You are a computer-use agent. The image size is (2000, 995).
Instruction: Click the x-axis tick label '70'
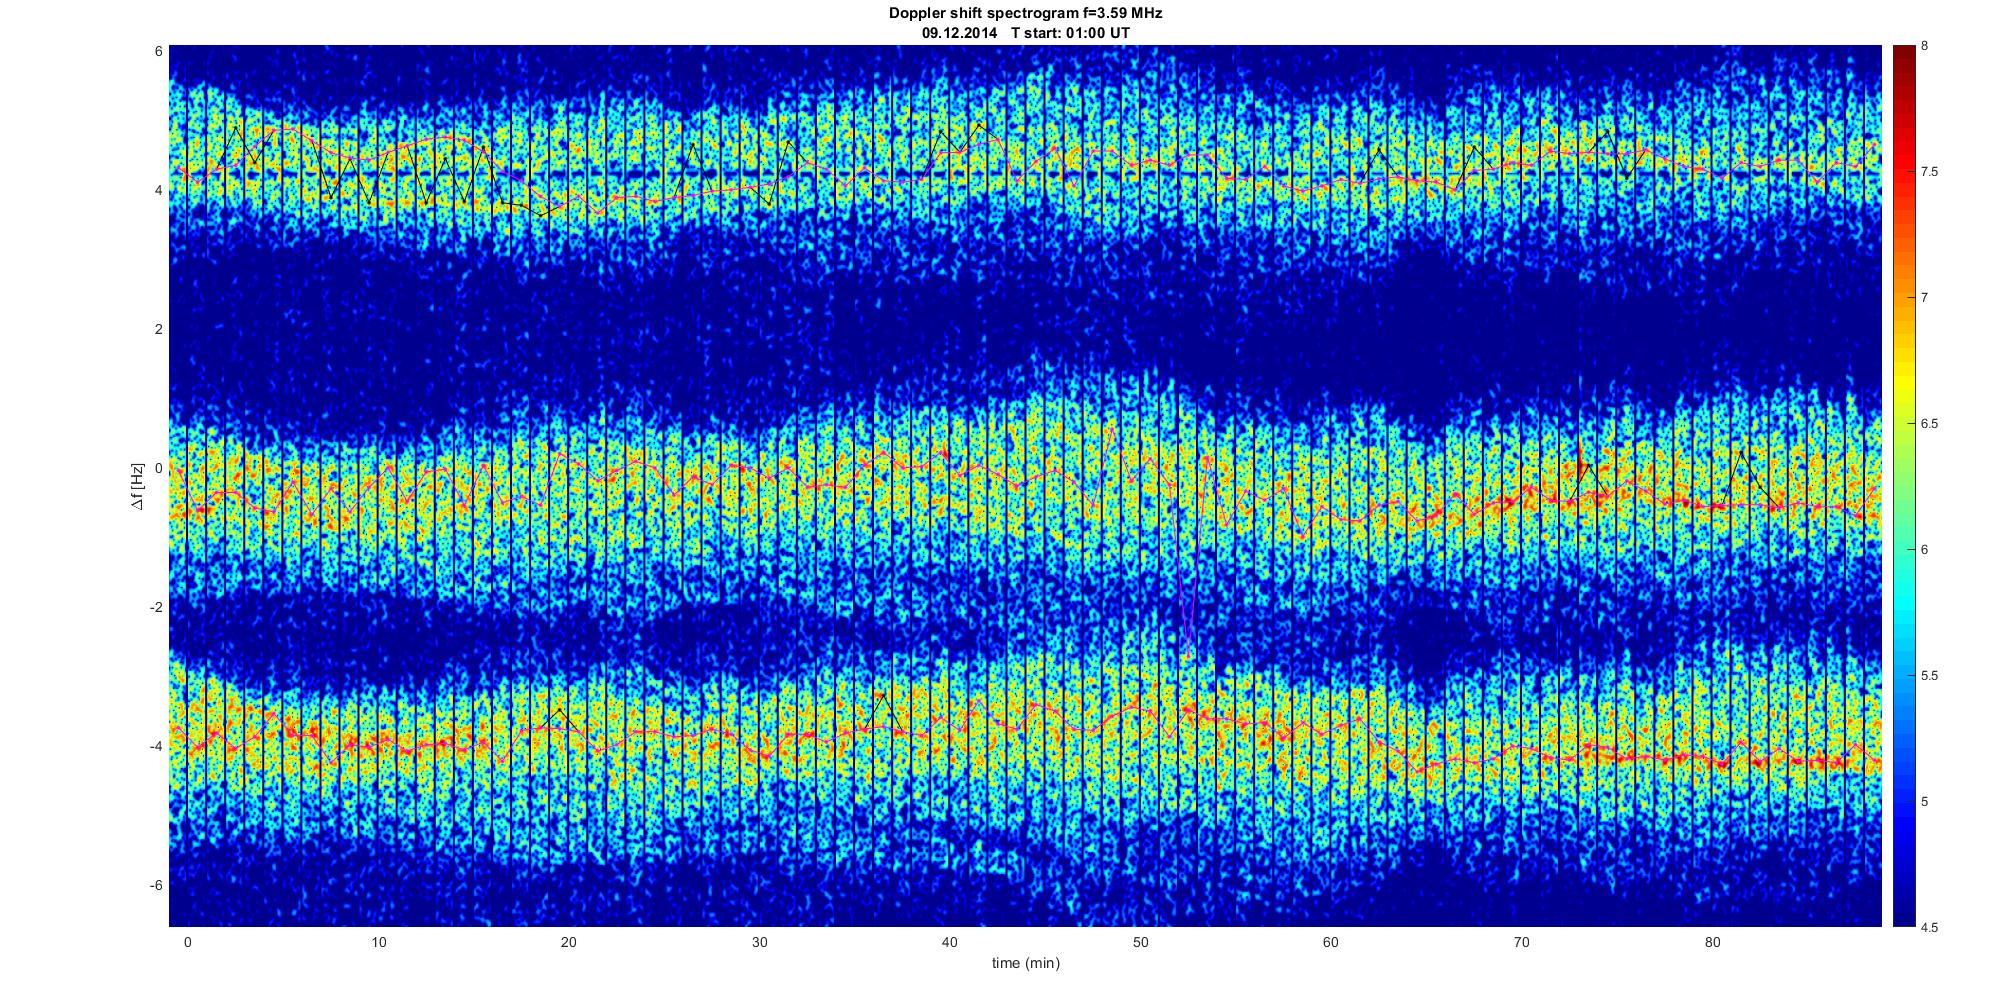tap(1521, 942)
